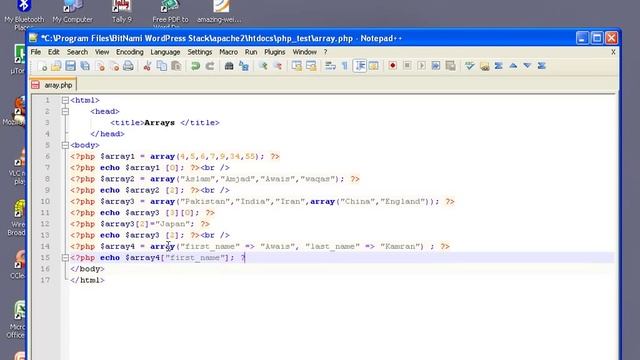
Task: Select the array.php document tab
Action: coord(53,85)
